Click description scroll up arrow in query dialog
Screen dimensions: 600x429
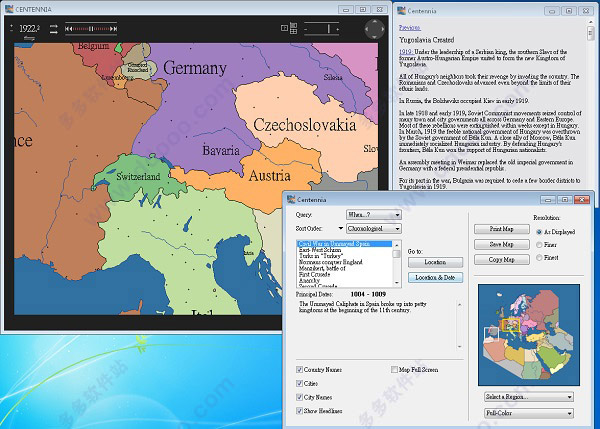460,305
